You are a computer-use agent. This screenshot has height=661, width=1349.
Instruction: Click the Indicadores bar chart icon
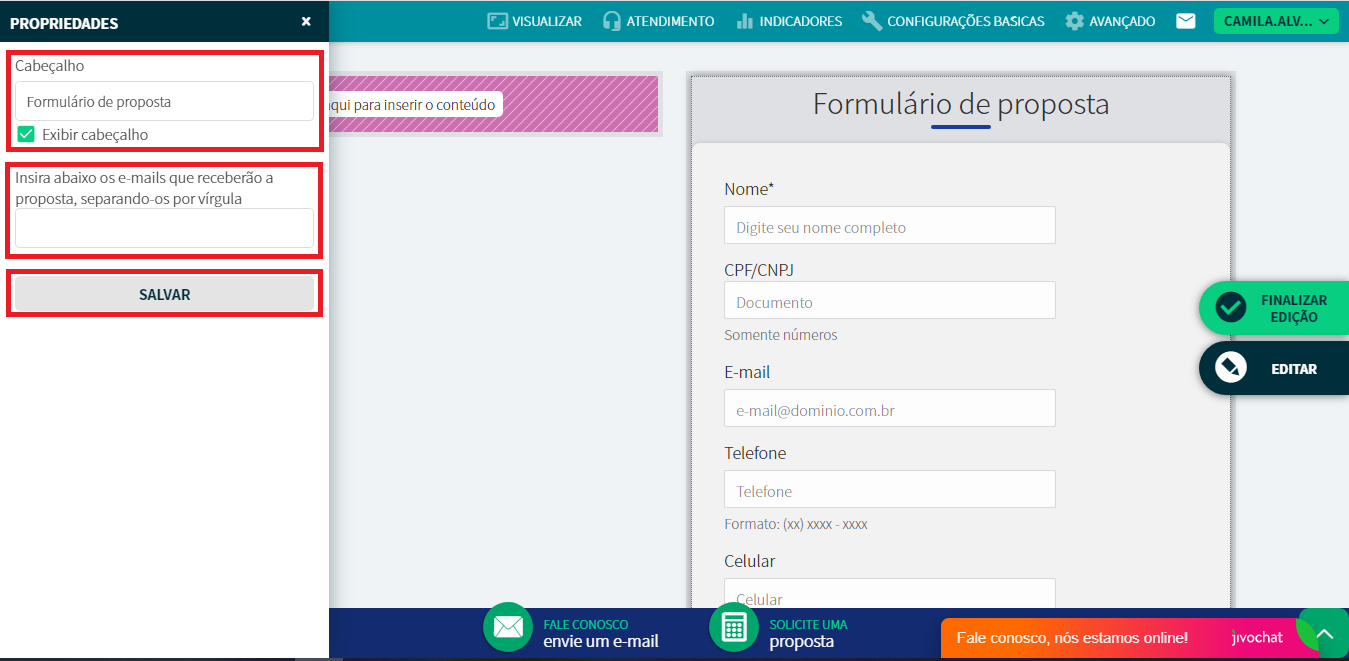[x=744, y=21]
